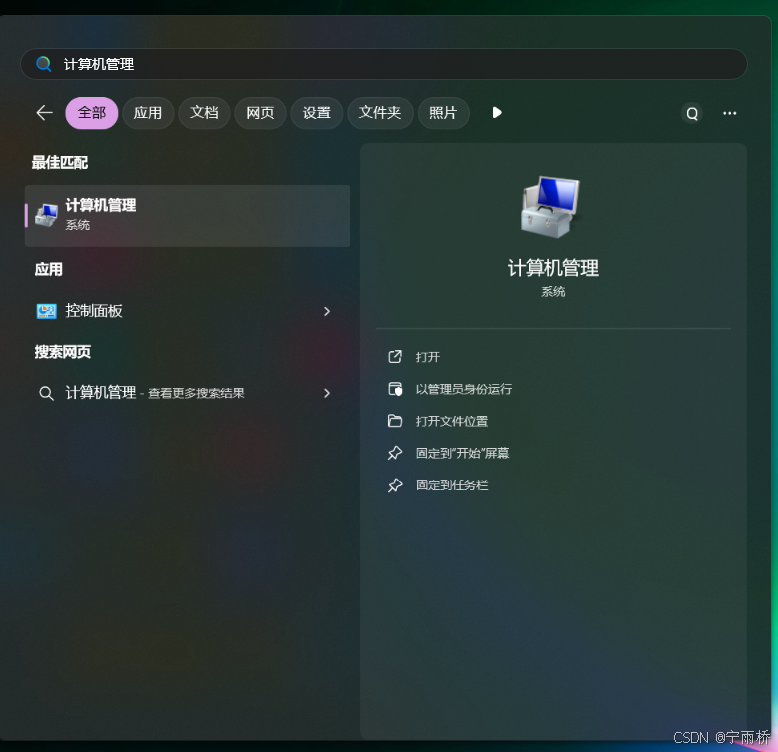Click the small 计算机管理 icon in best match
The width and height of the screenshot is (778, 752).
[x=47, y=215]
